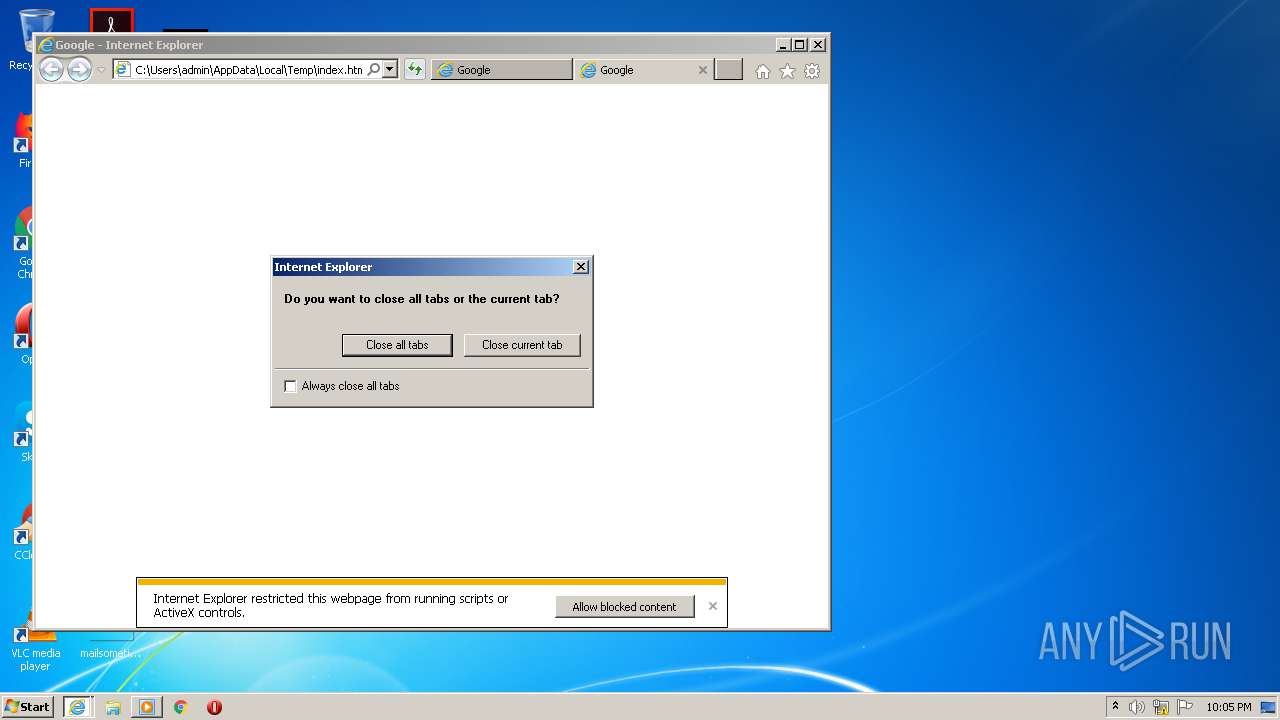Open recent pages dropdown arrow

pos(101,70)
